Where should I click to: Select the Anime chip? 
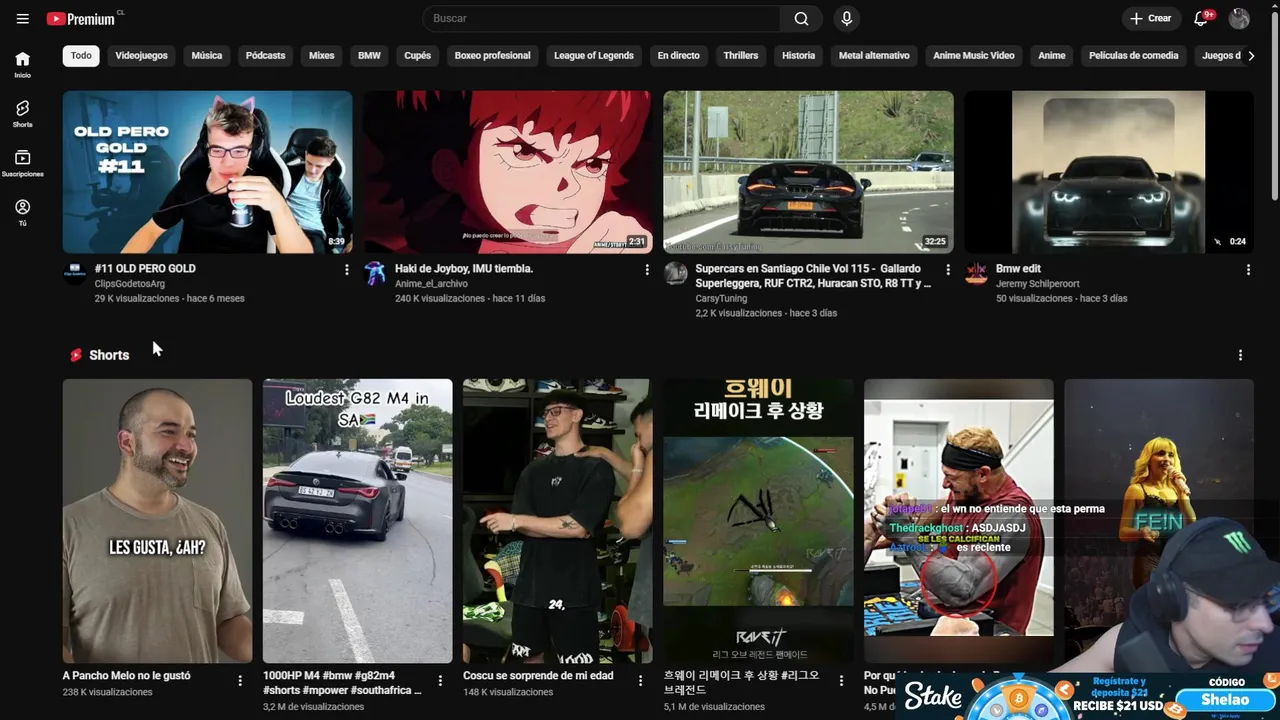1051,56
